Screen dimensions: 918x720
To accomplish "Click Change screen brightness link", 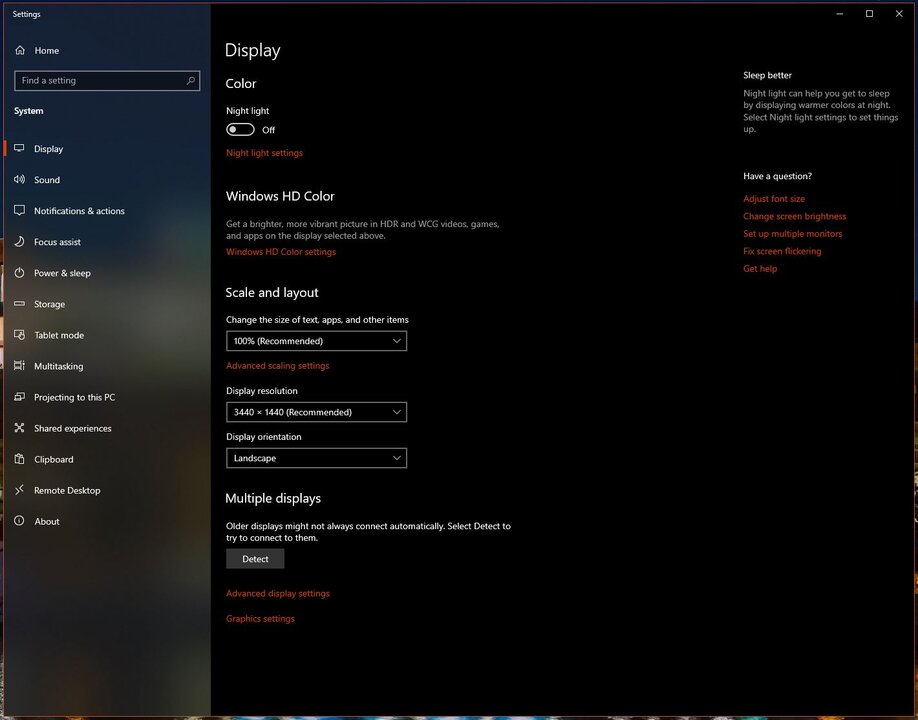I will [794, 217].
